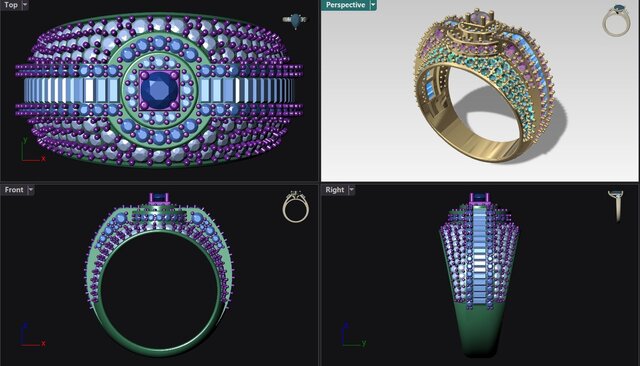This screenshot has height=366, width=640.
Task: Open the Top viewport title menu
Action: [x=11, y=5]
